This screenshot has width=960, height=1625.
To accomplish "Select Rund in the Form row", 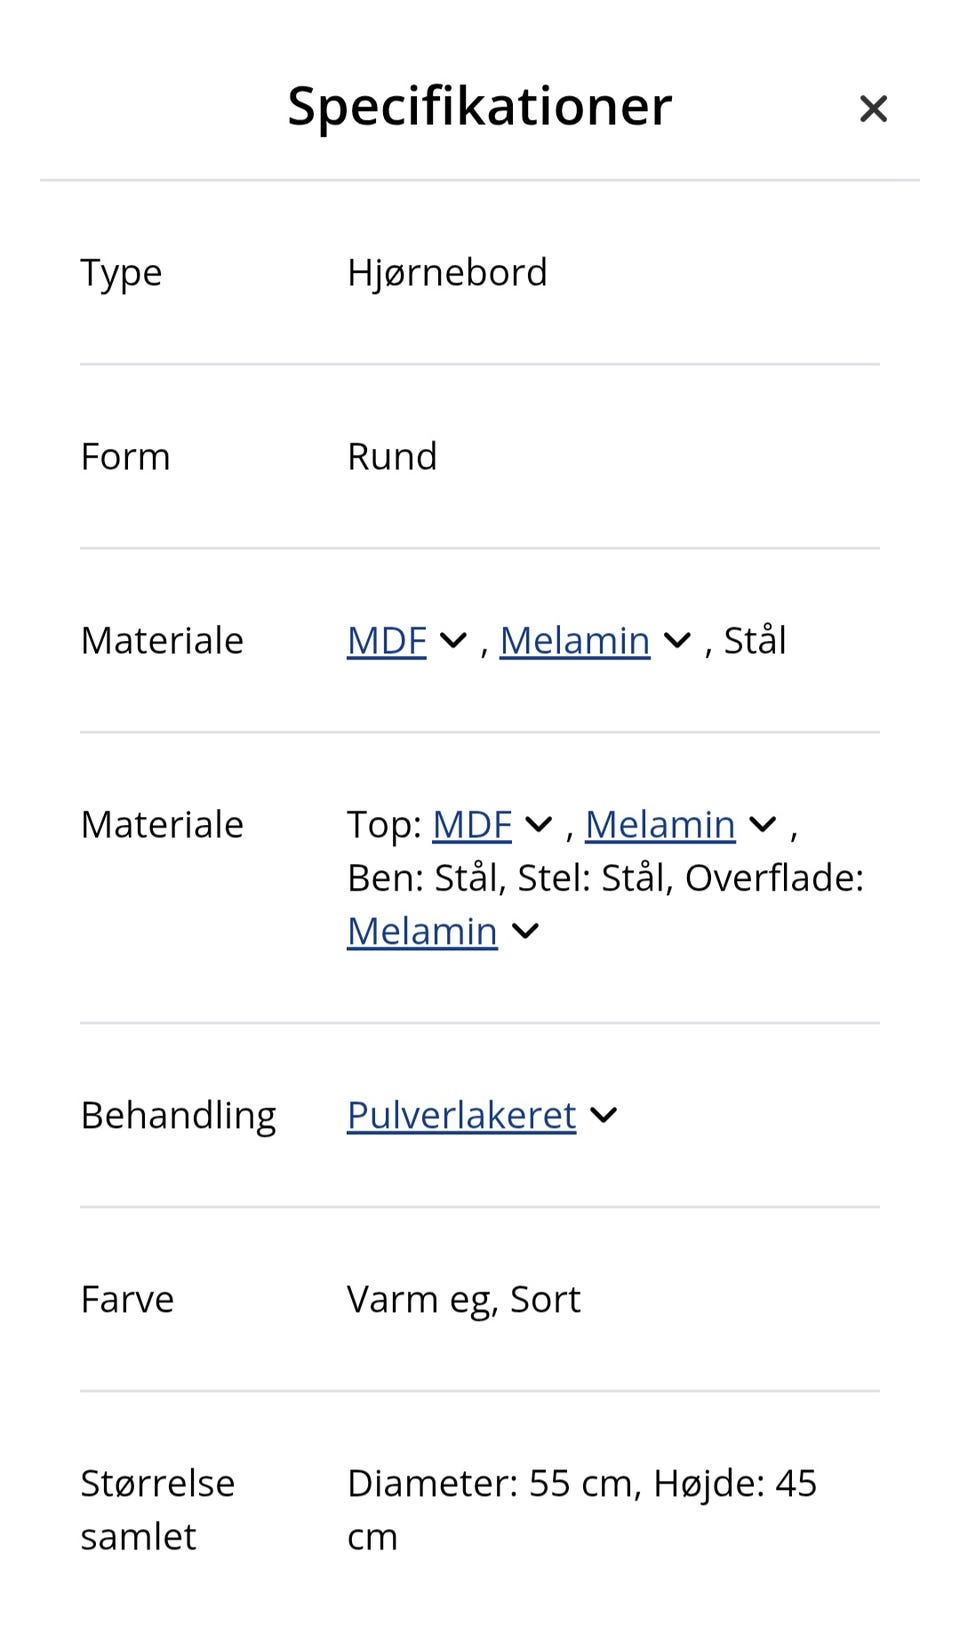I will (392, 456).
